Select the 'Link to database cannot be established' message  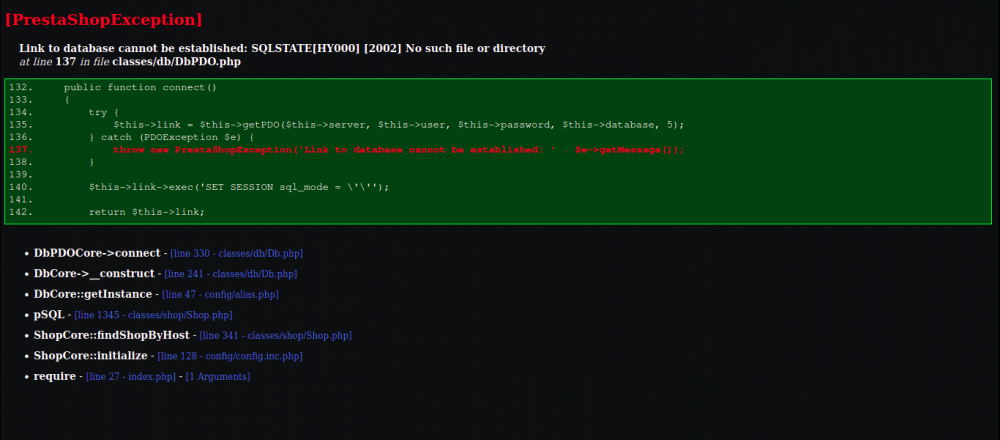[x=282, y=48]
